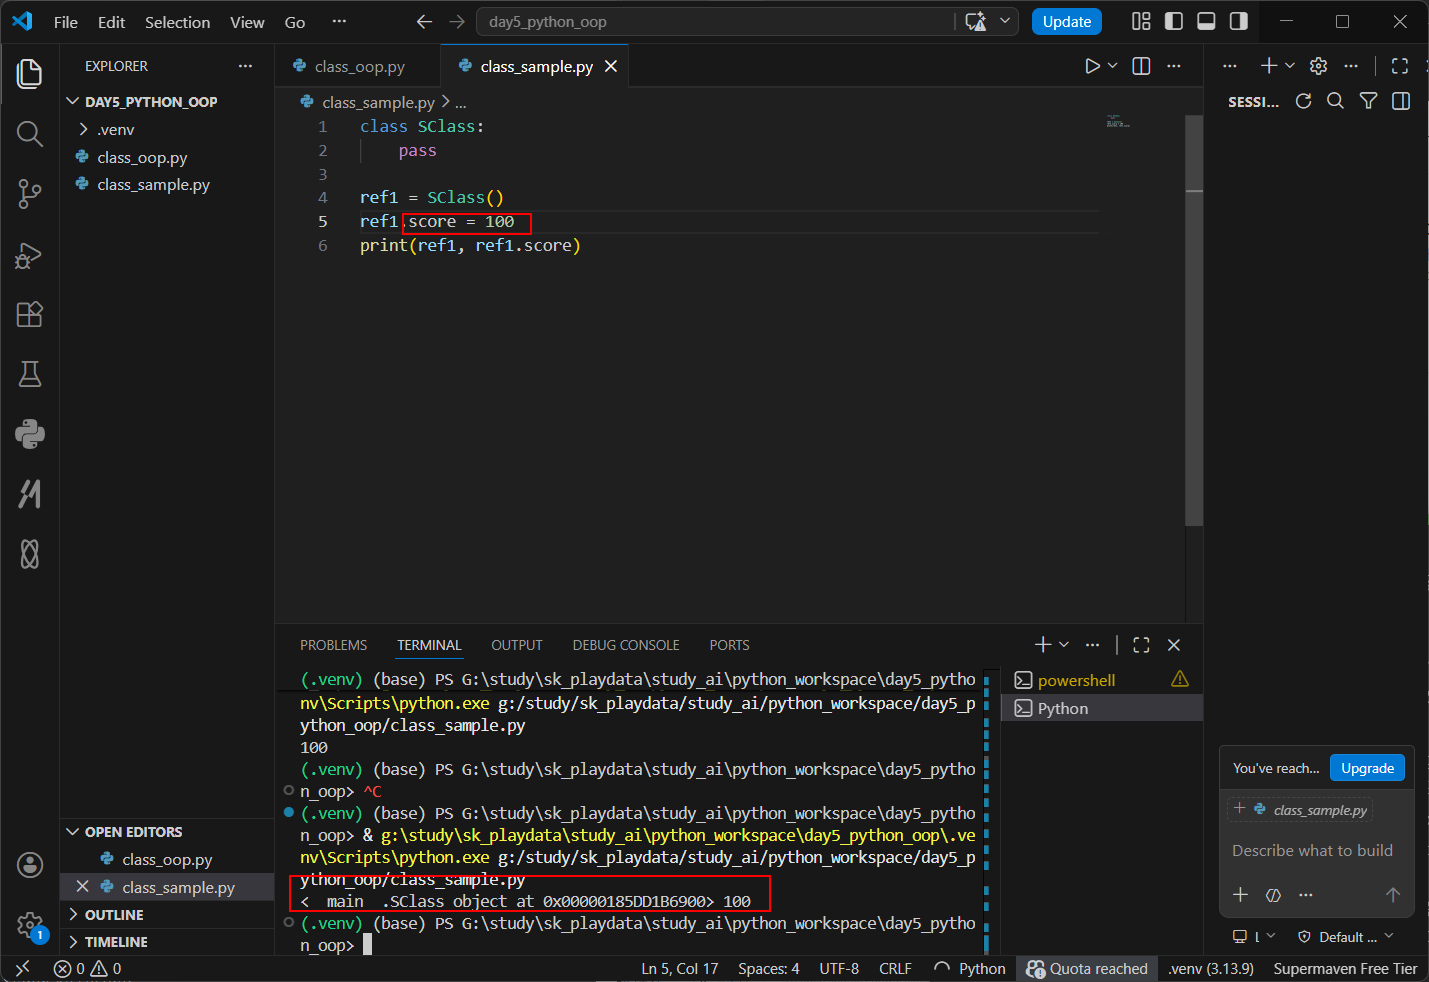The height and width of the screenshot is (982, 1429).
Task: Open new chat dropdown chevron
Action: (x=1290, y=66)
